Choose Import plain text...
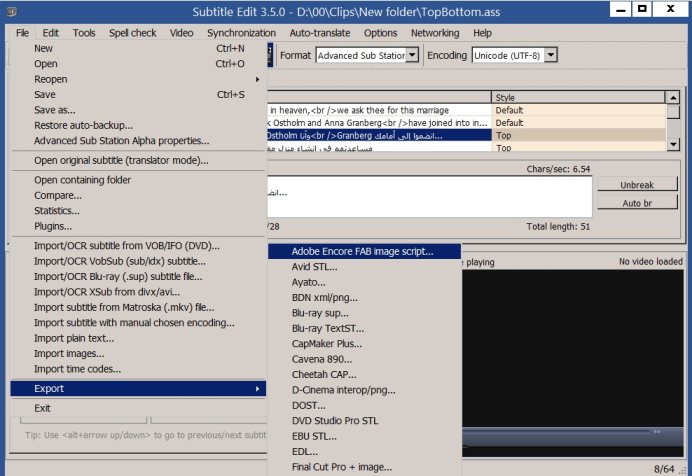 point(139,338)
